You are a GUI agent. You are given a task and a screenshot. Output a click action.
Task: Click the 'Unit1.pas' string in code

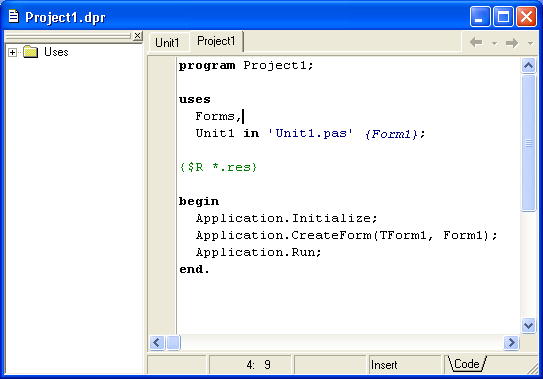coord(311,133)
